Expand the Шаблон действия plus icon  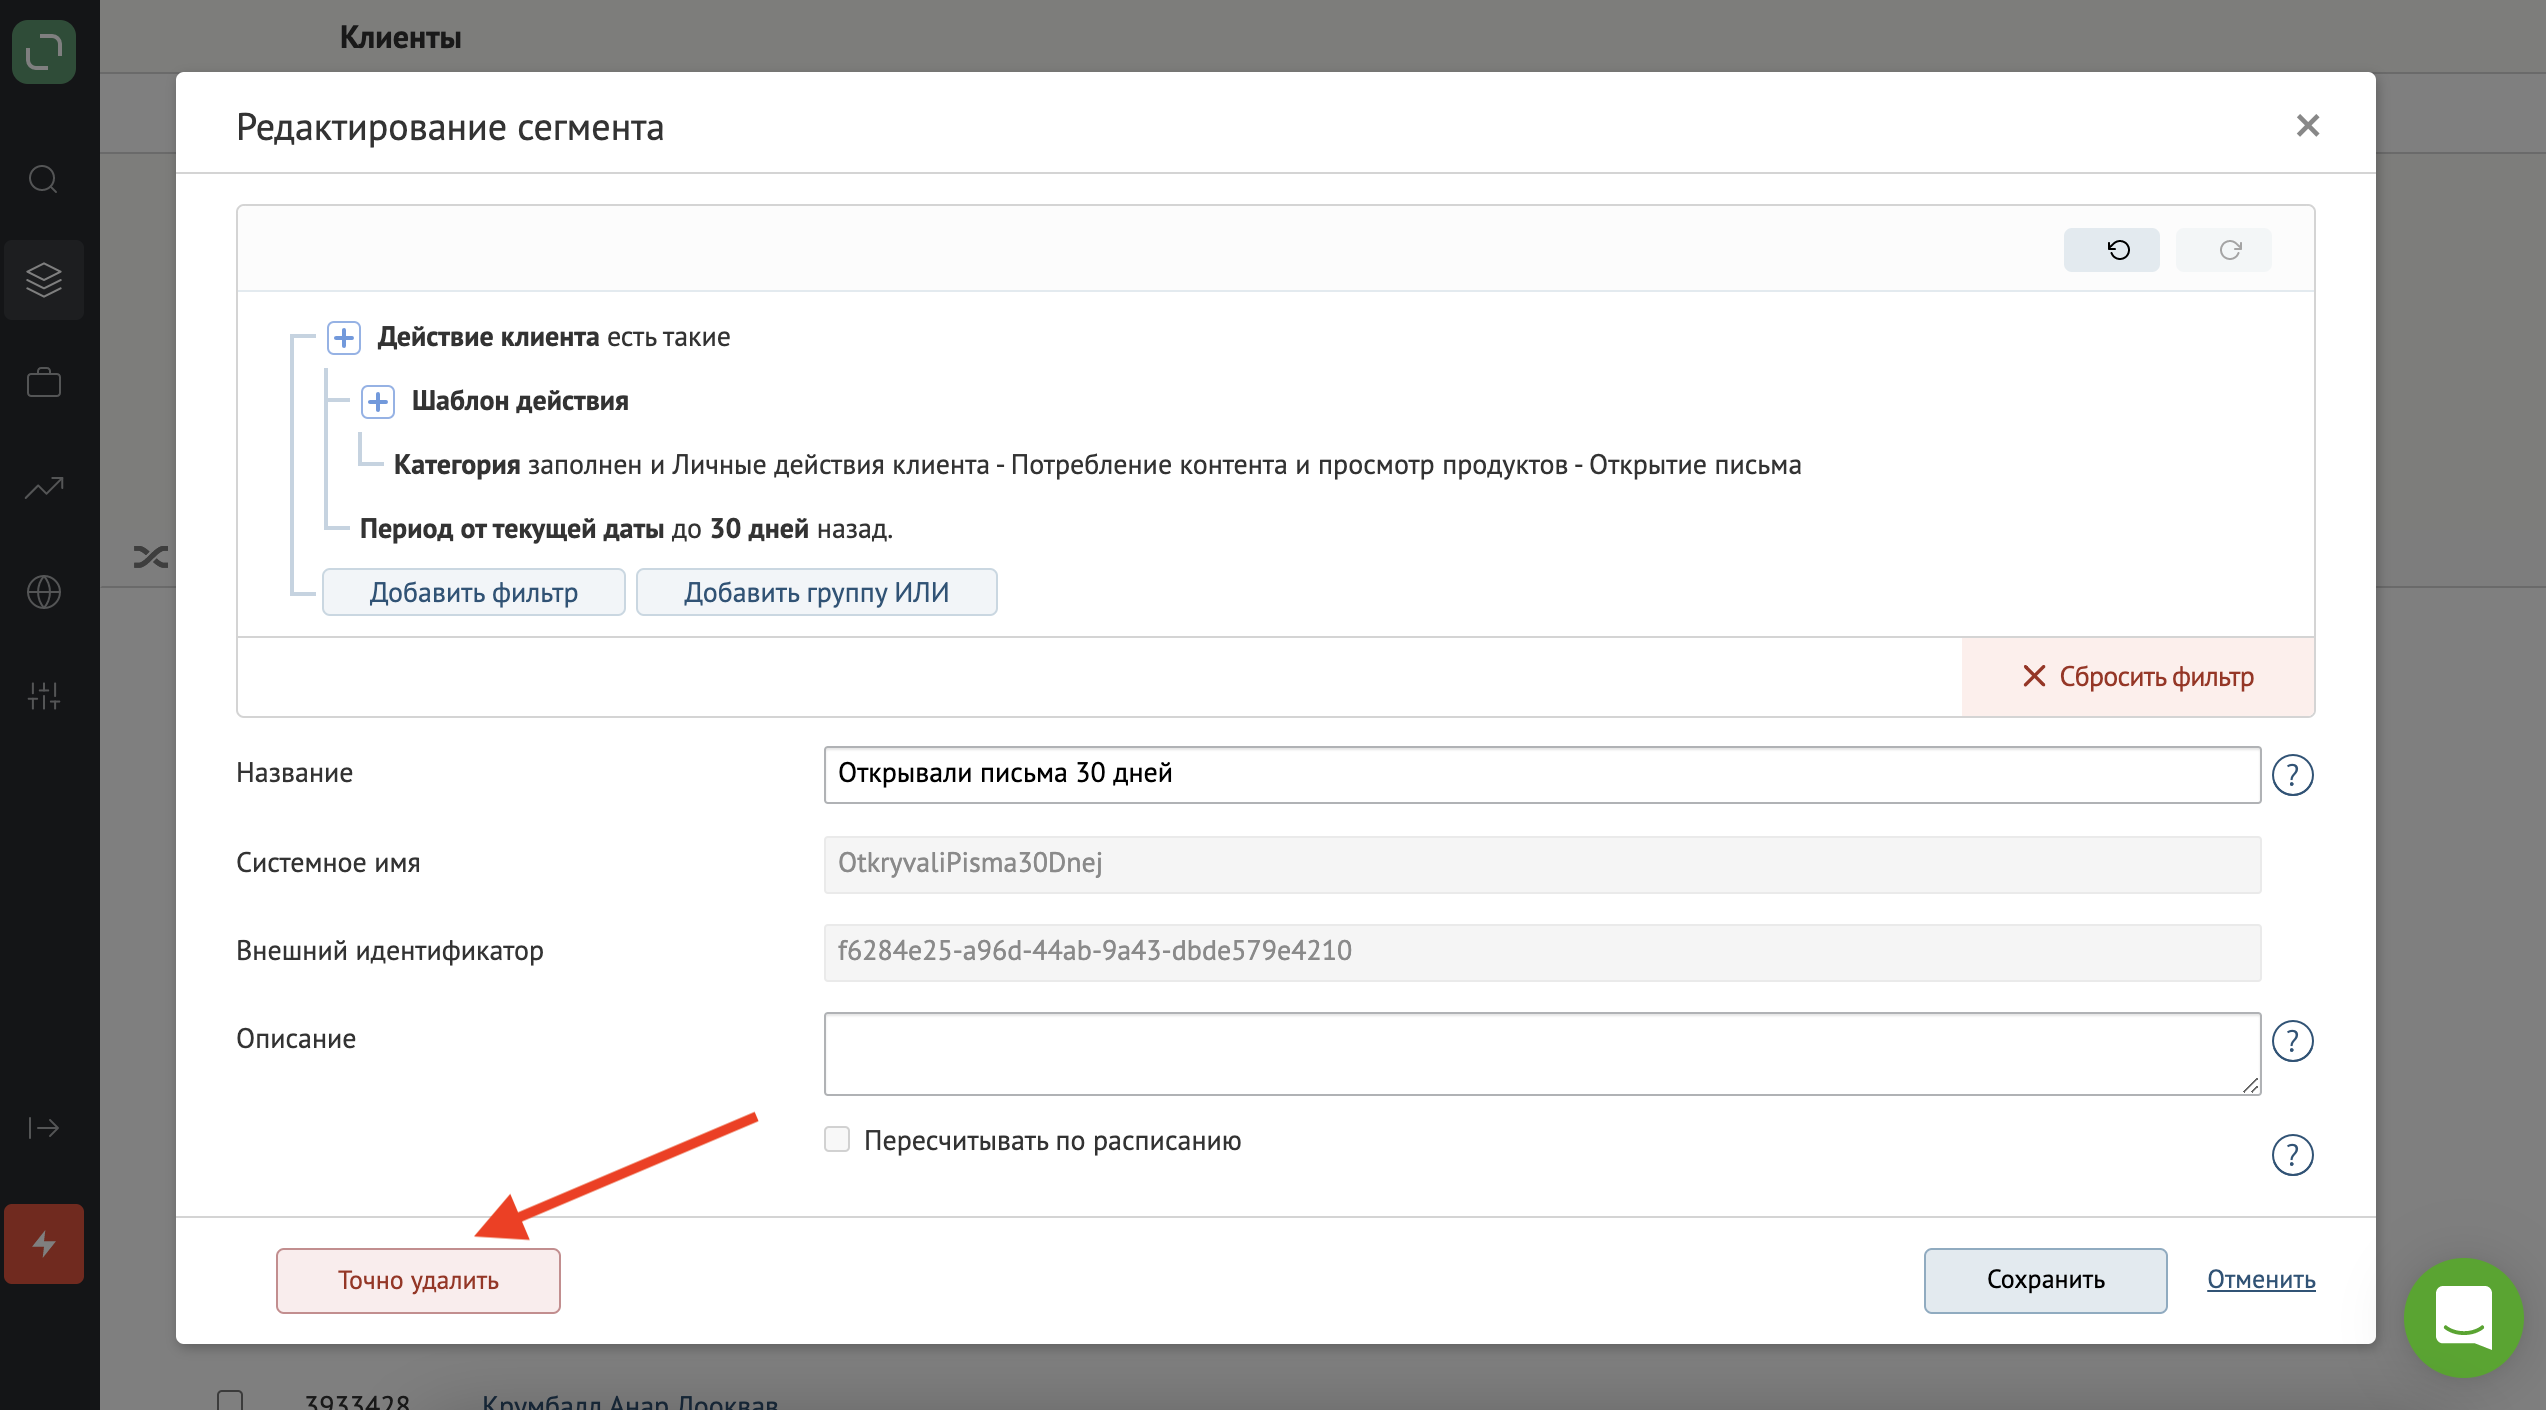tap(378, 402)
